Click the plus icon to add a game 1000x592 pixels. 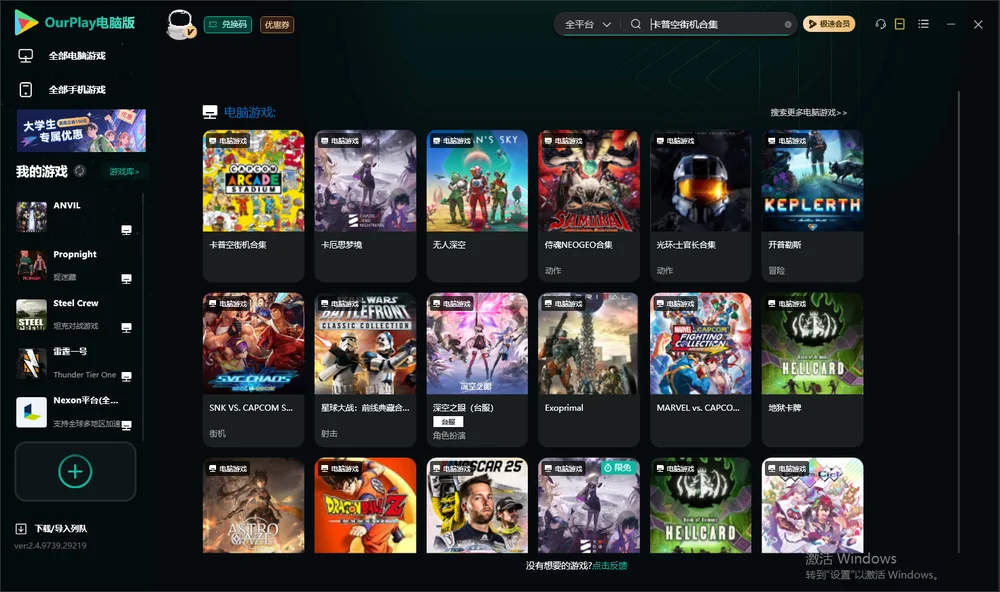(x=75, y=471)
